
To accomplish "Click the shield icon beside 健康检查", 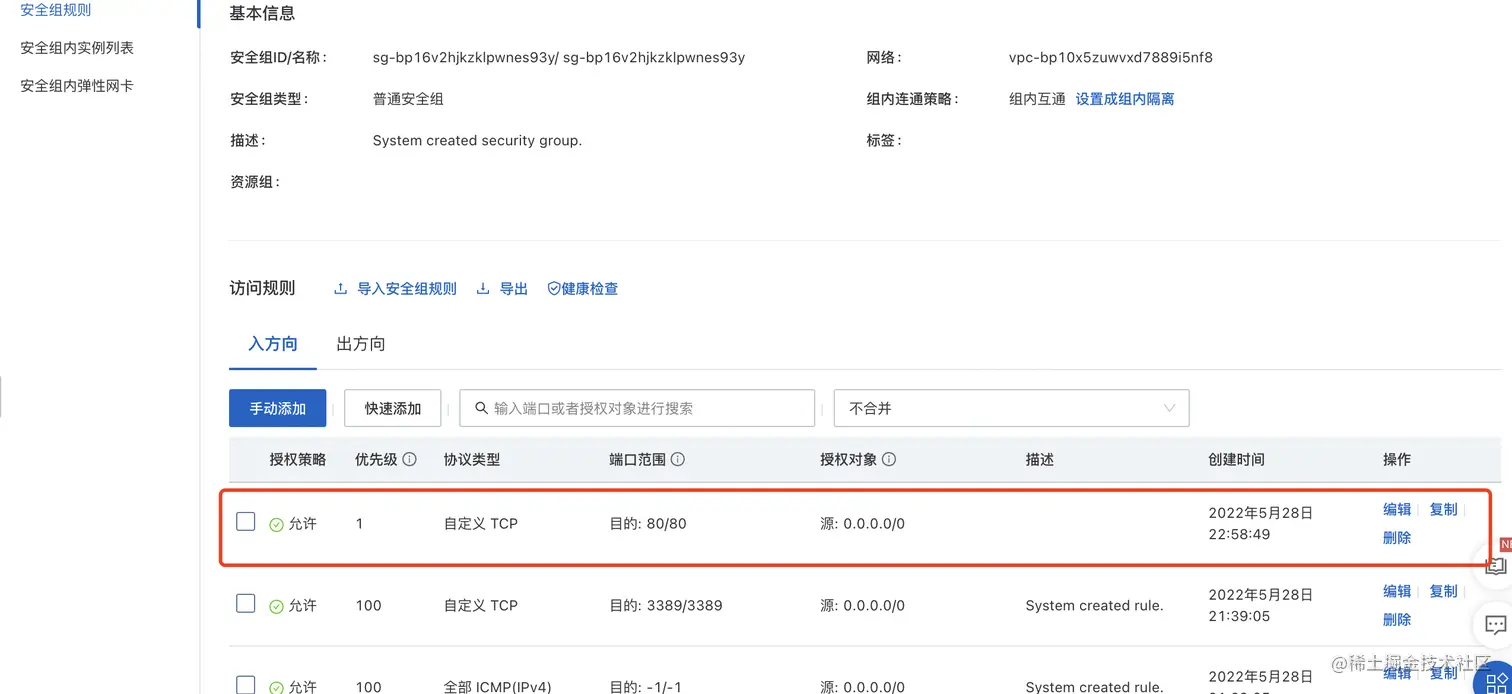I will [x=554, y=289].
